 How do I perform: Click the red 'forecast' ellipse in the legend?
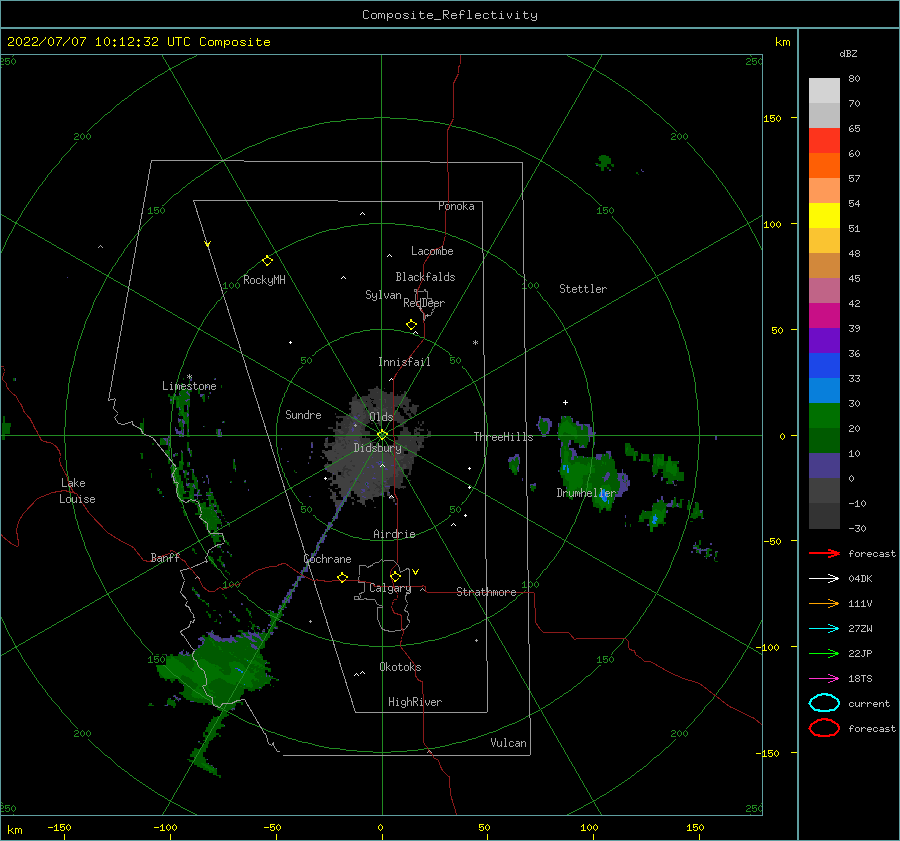click(x=824, y=728)
